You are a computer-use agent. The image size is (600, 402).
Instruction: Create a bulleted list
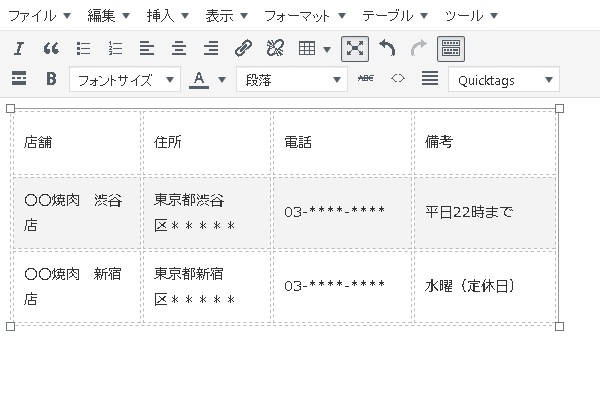click(x=84, y=48)
